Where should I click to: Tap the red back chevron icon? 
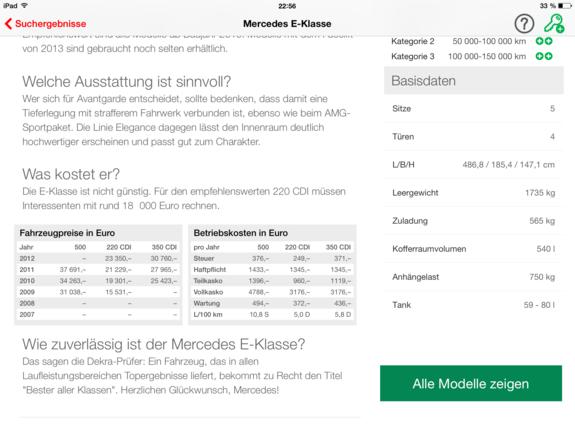pyautogui.click(x=8, y=24)
